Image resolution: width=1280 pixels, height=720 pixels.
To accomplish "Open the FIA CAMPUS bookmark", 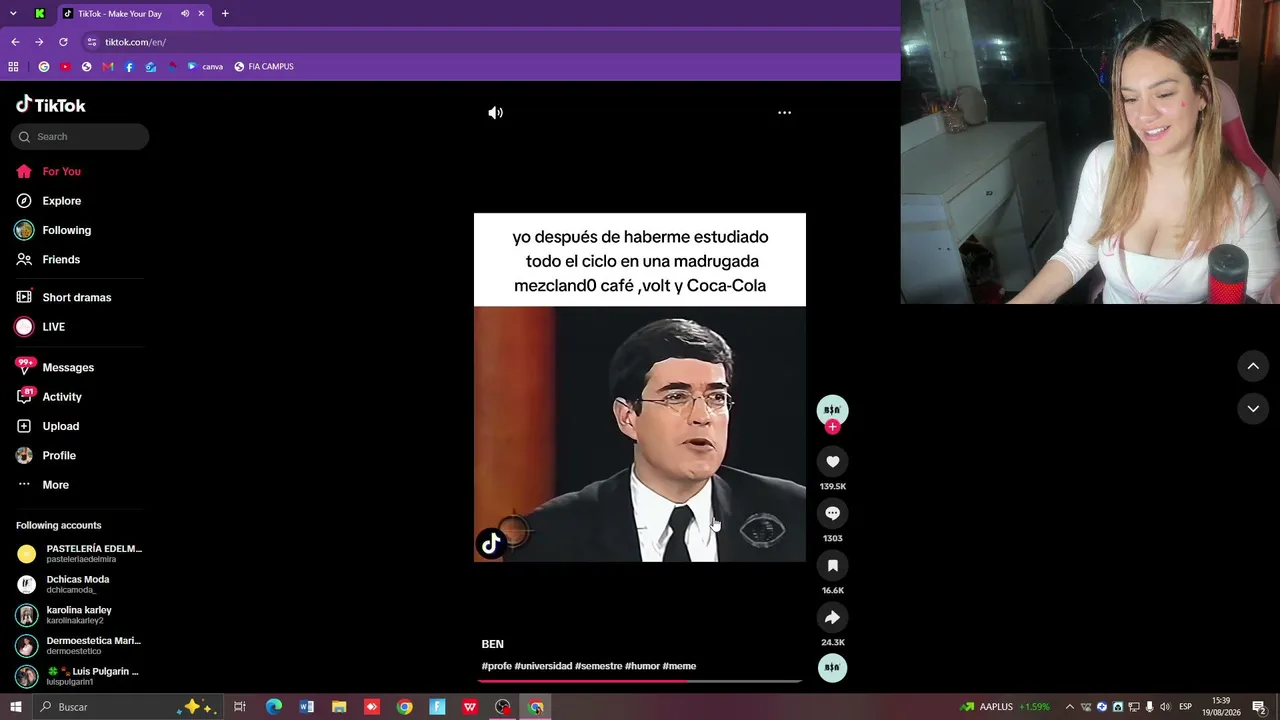I will pyautogui.click(x=264, y=67).
